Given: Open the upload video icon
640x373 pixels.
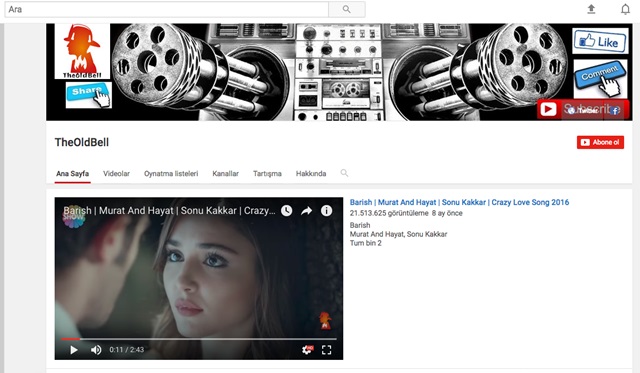Looking at the screenshot, I should pos(591,9).
